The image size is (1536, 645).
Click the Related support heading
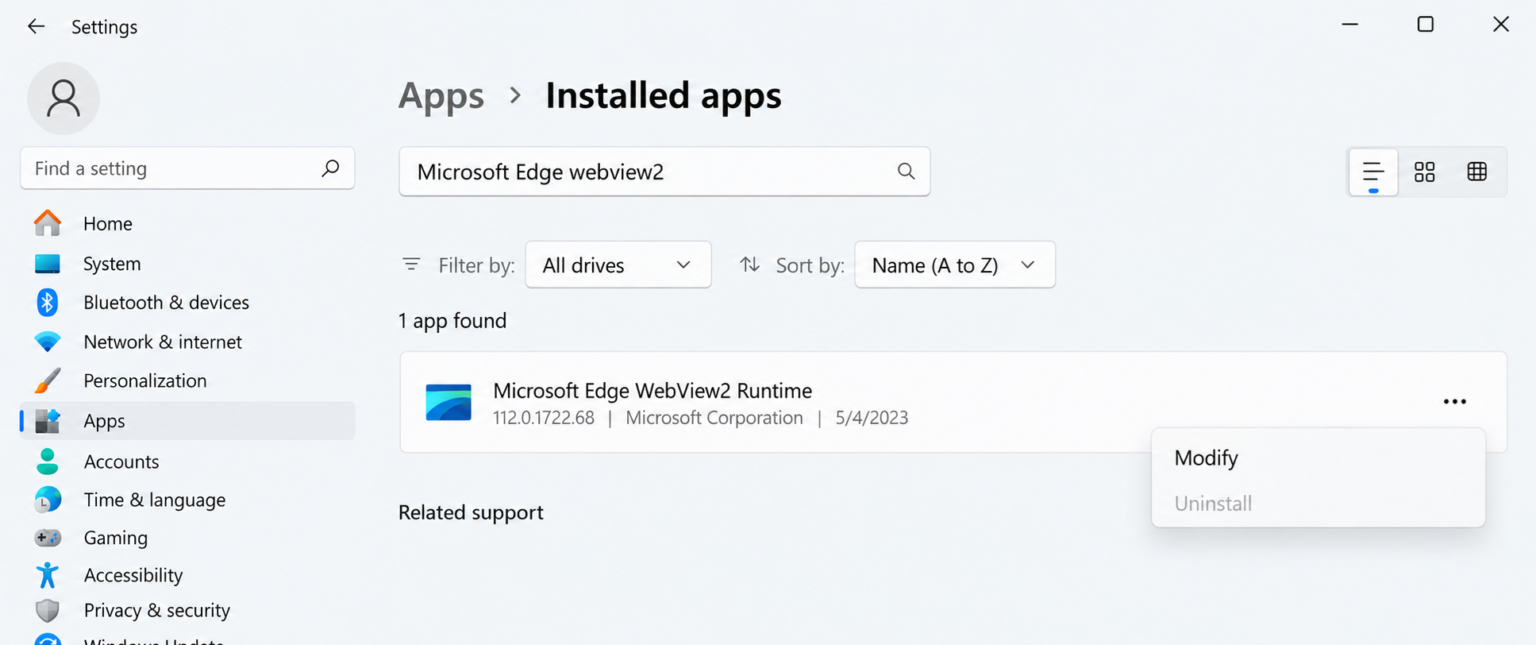click(x=471, y=512)
